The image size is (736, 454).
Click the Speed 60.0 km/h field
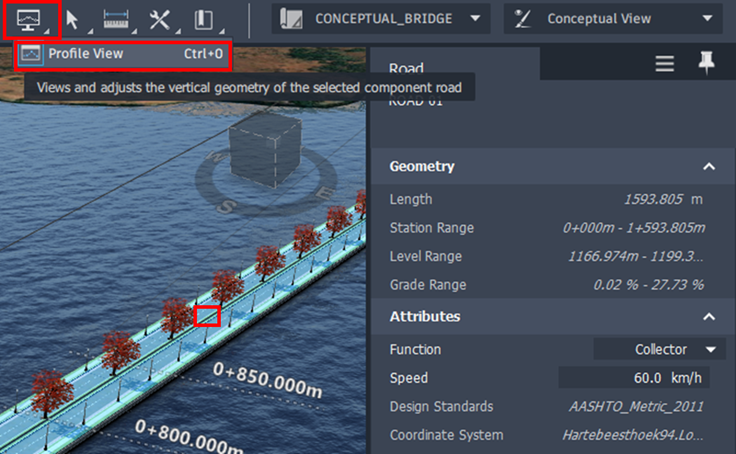click(634, 378)
